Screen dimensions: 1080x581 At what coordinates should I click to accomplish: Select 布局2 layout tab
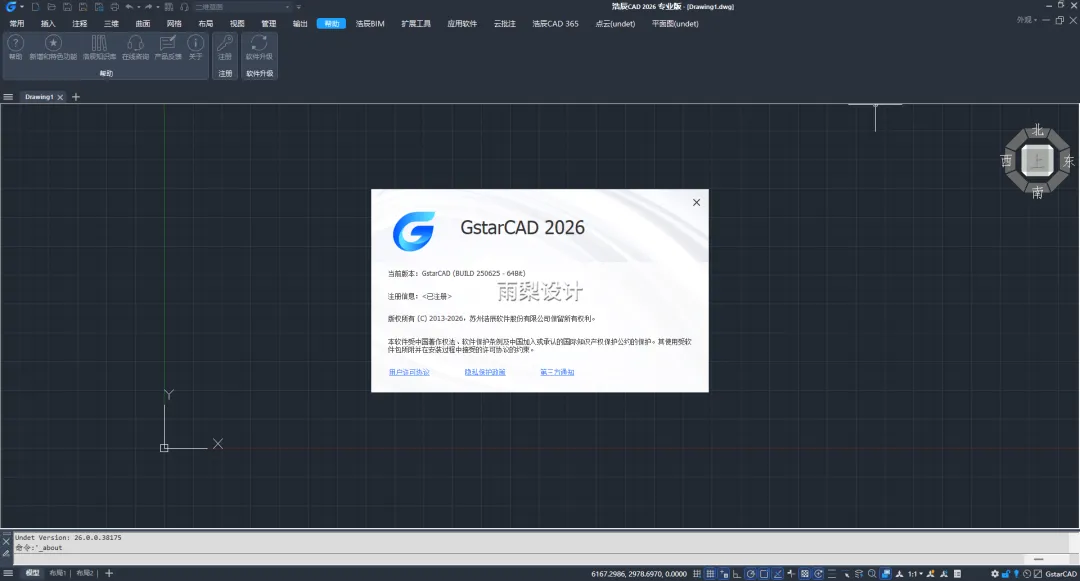coord(85,573)
